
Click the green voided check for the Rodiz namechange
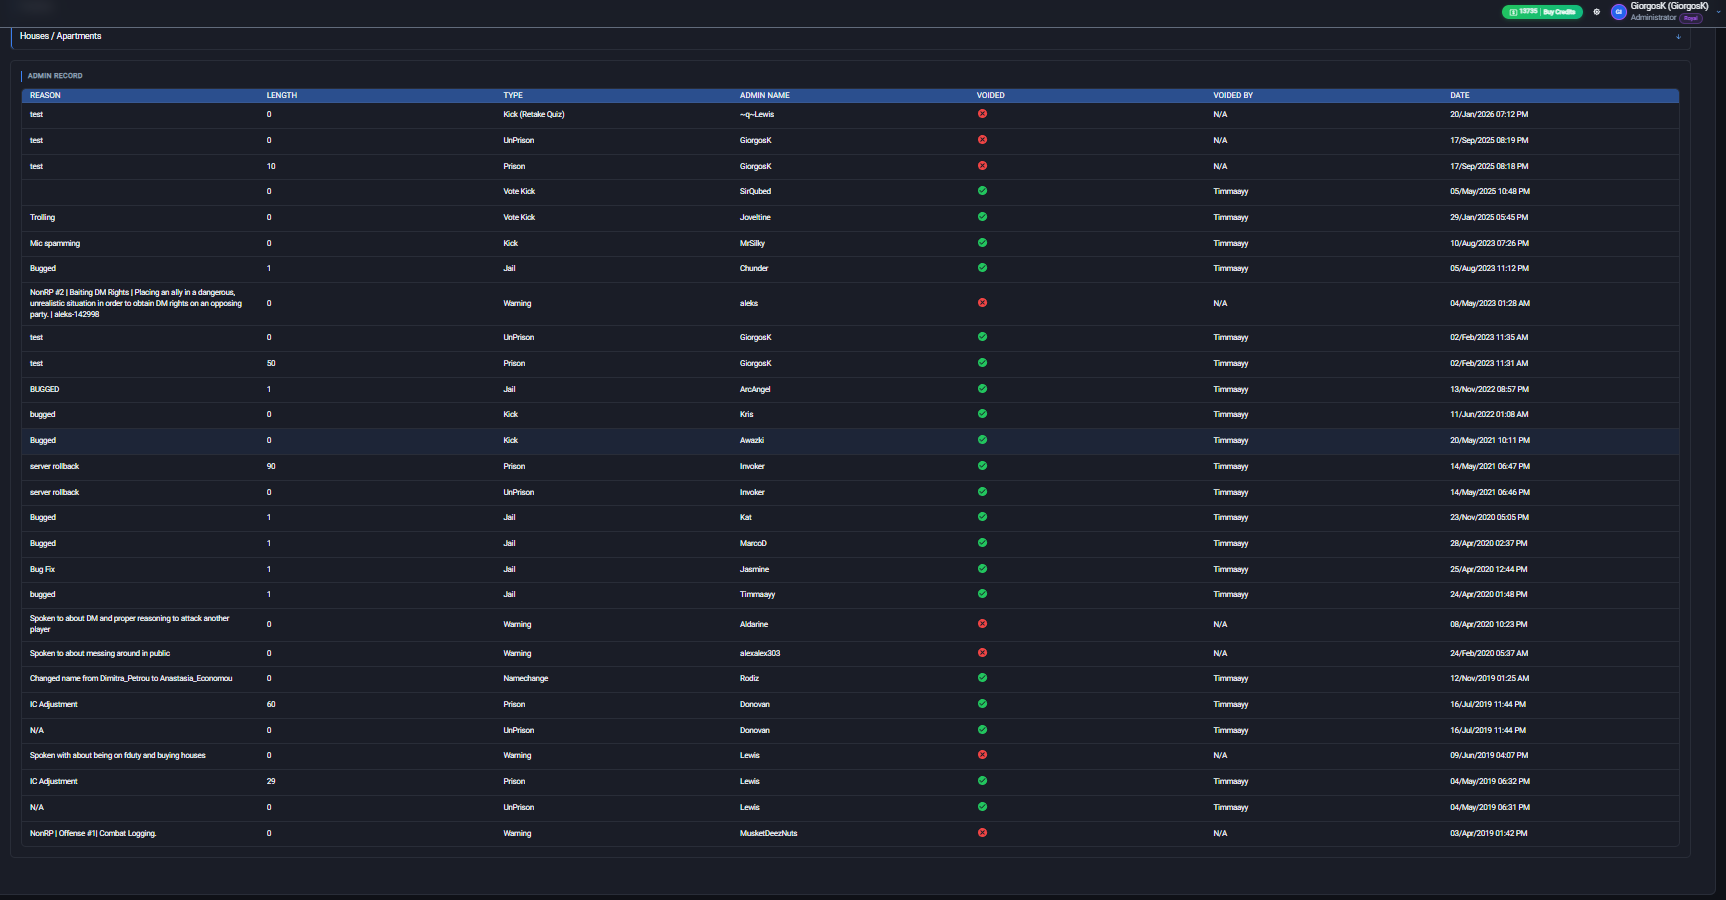click(982, 678)
